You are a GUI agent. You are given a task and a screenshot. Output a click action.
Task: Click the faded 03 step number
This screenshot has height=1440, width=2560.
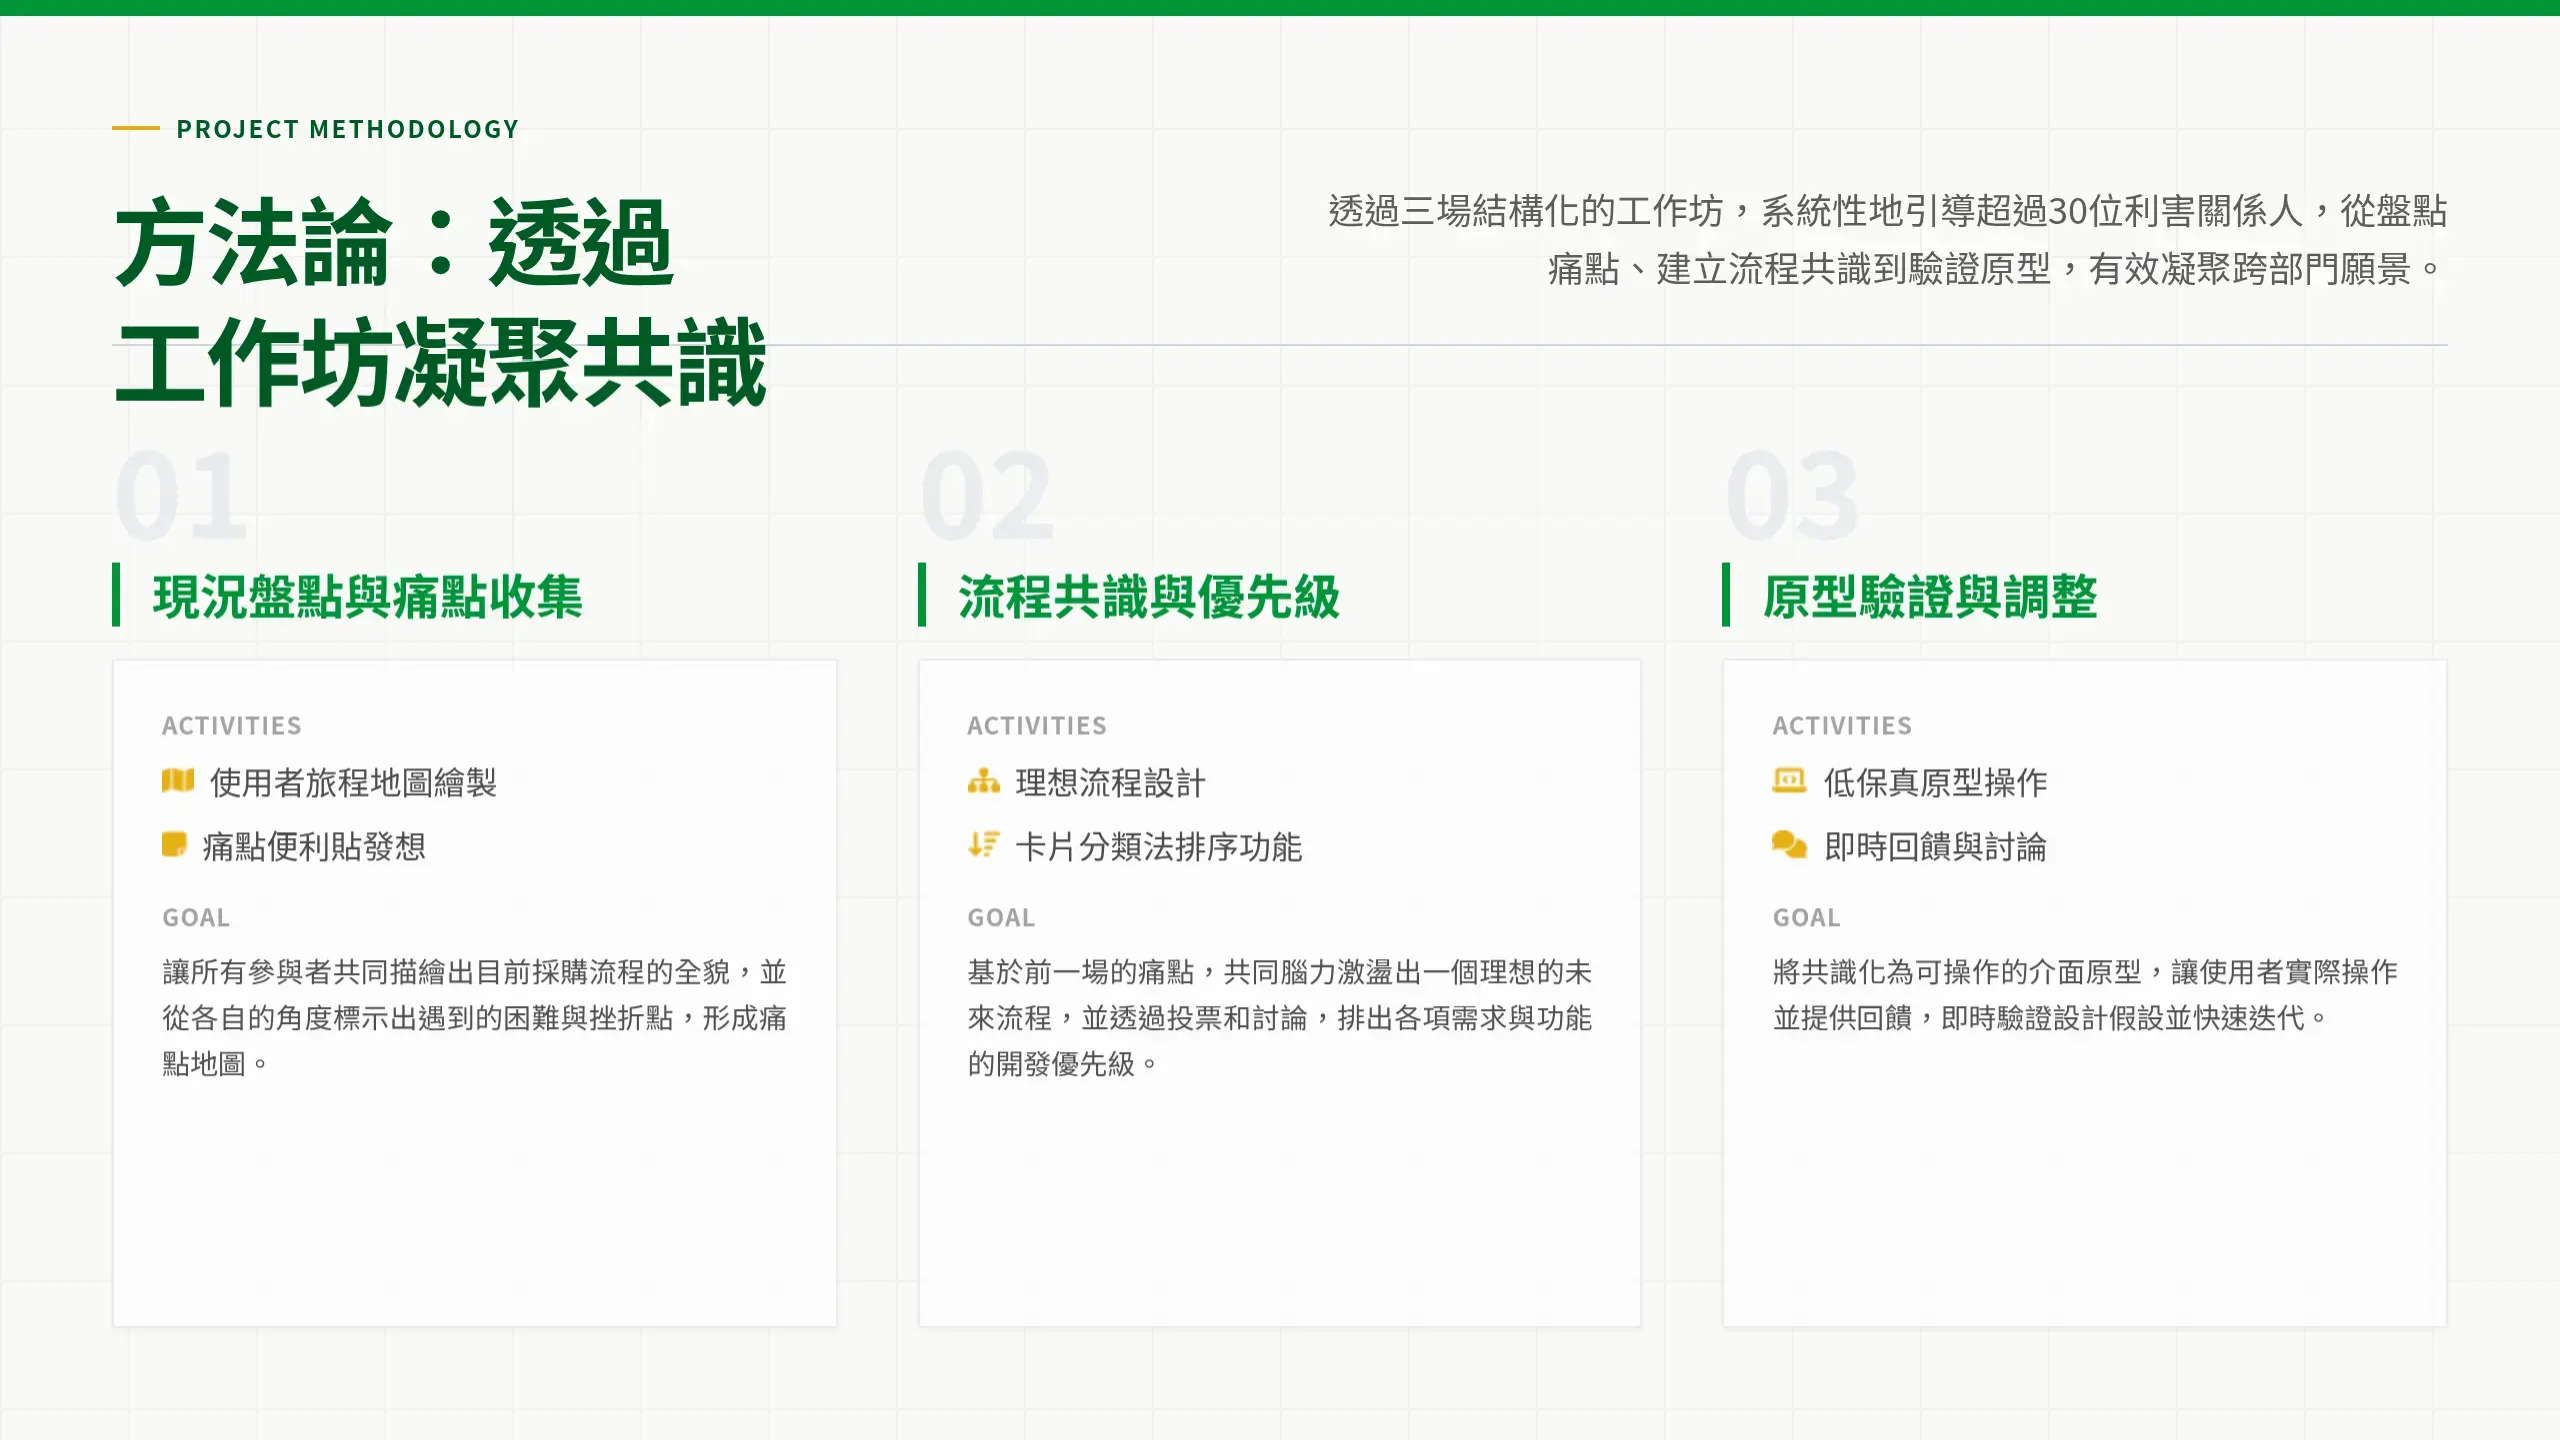[1792, 495]
